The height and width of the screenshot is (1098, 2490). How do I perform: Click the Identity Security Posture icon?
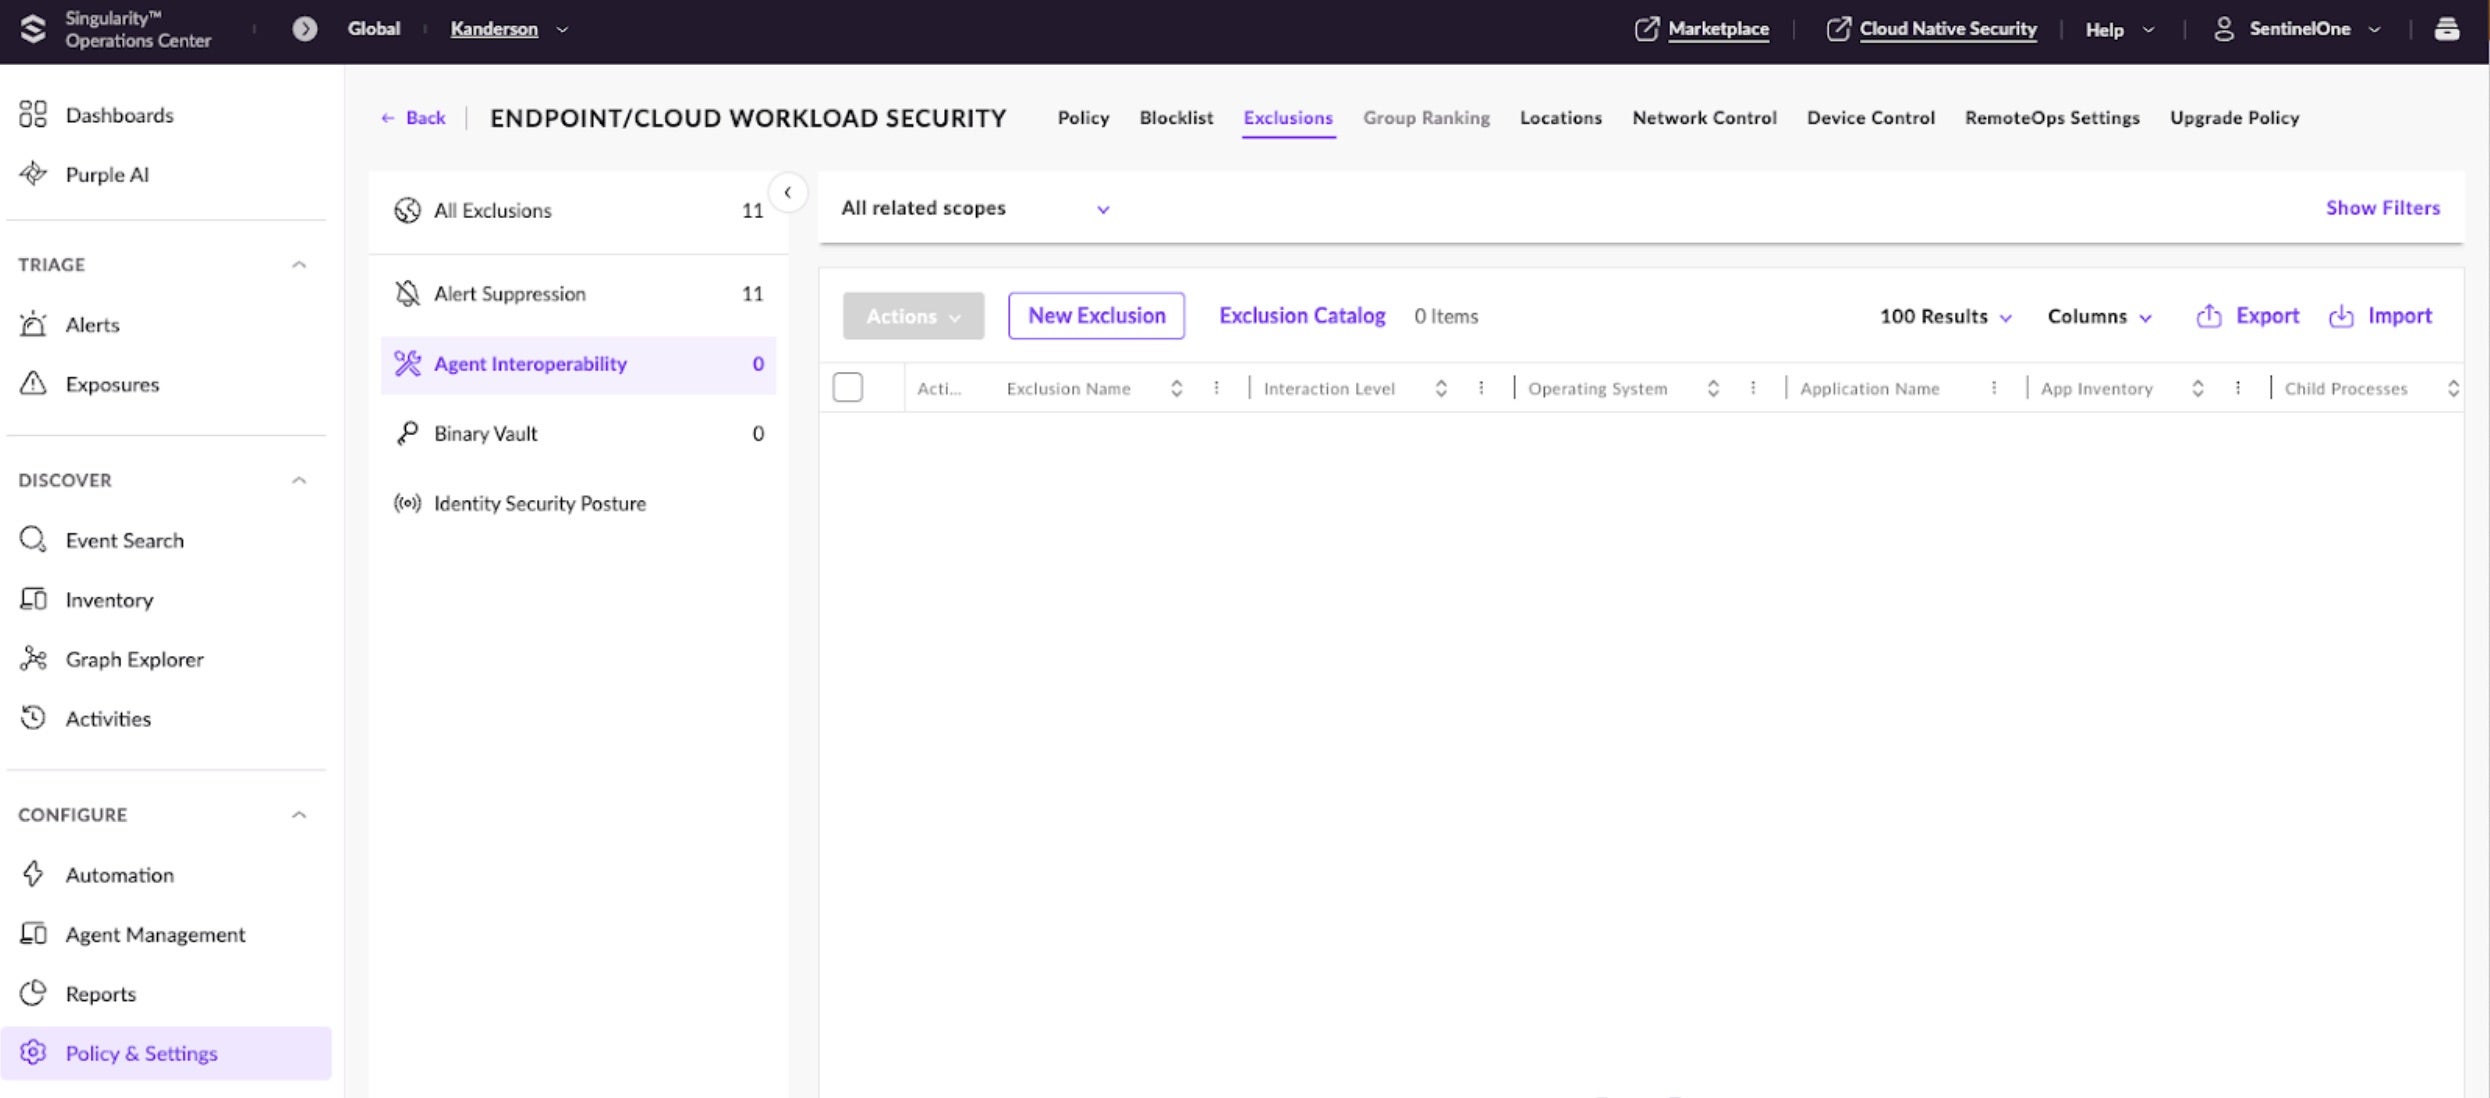tap(407, 503)
